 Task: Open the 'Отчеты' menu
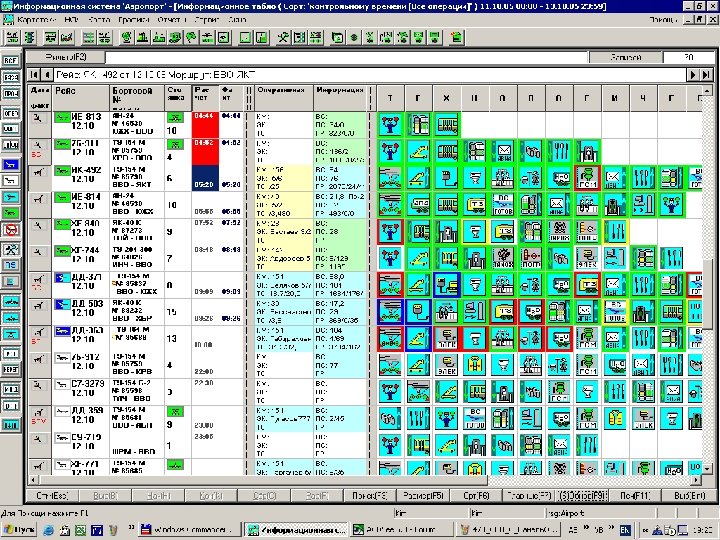pyautogui.click(x=171, y=20)
